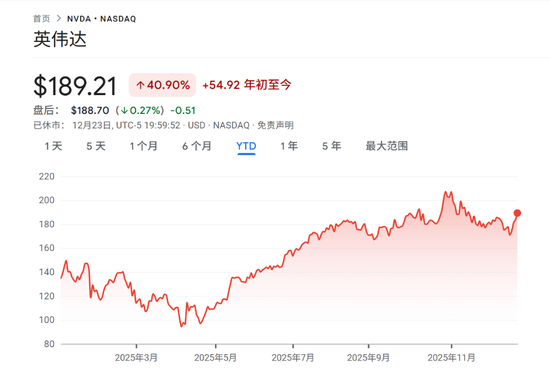Open the 免责声明 disclaimer link
This screenshot has width=550, height=380.
[275, 125]
